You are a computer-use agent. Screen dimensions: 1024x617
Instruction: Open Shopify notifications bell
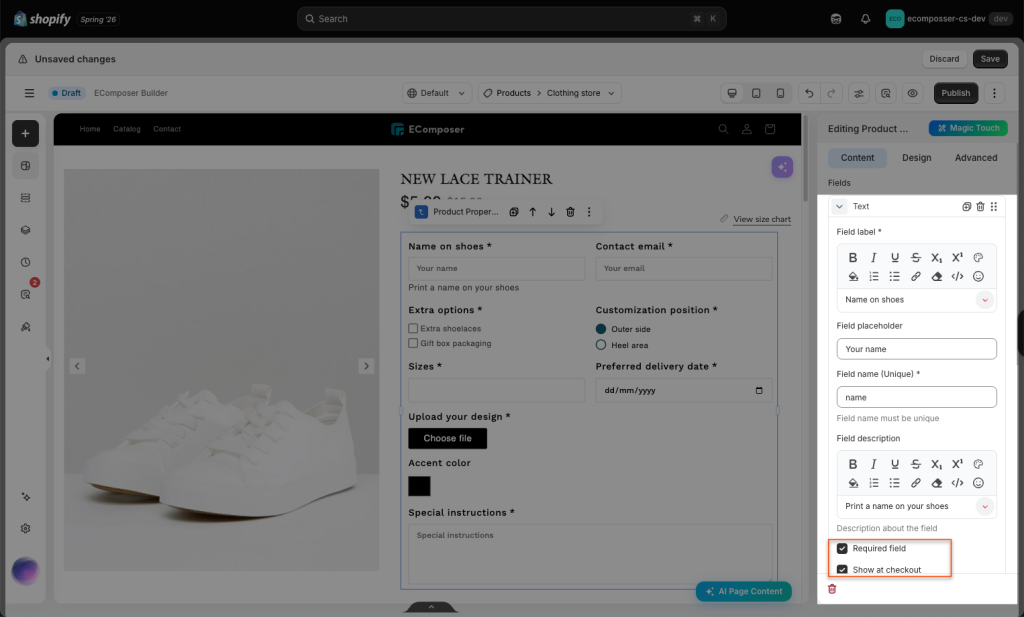[x=865, y=19]
